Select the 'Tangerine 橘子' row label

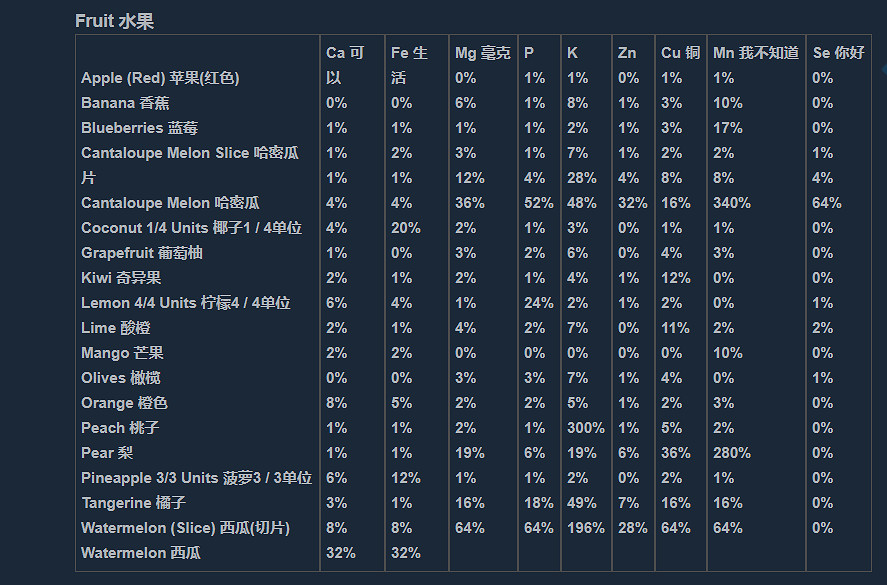point(133,503)
